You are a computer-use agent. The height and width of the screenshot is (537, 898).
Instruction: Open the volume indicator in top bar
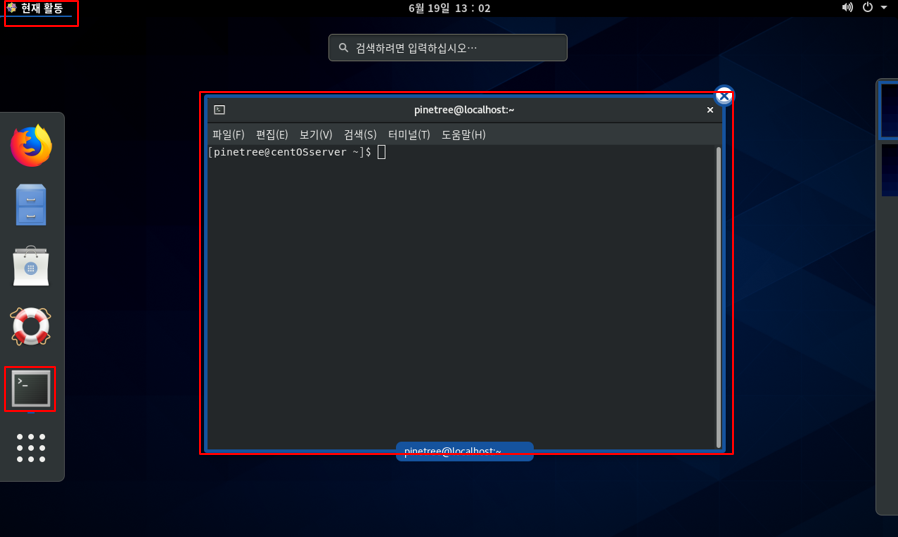[x=847, y=7]
